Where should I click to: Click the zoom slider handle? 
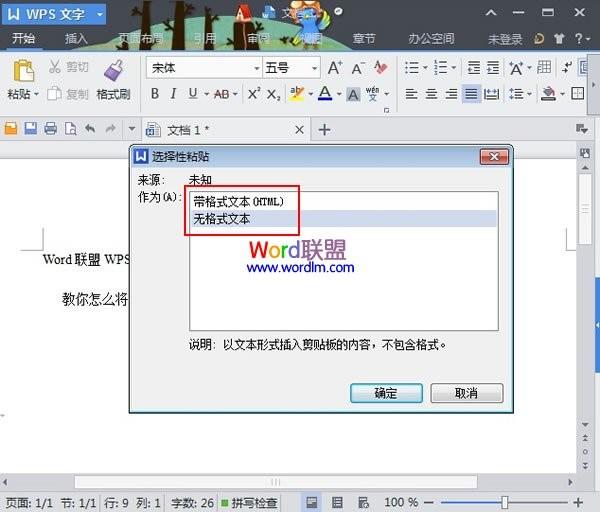coord(505,502)
